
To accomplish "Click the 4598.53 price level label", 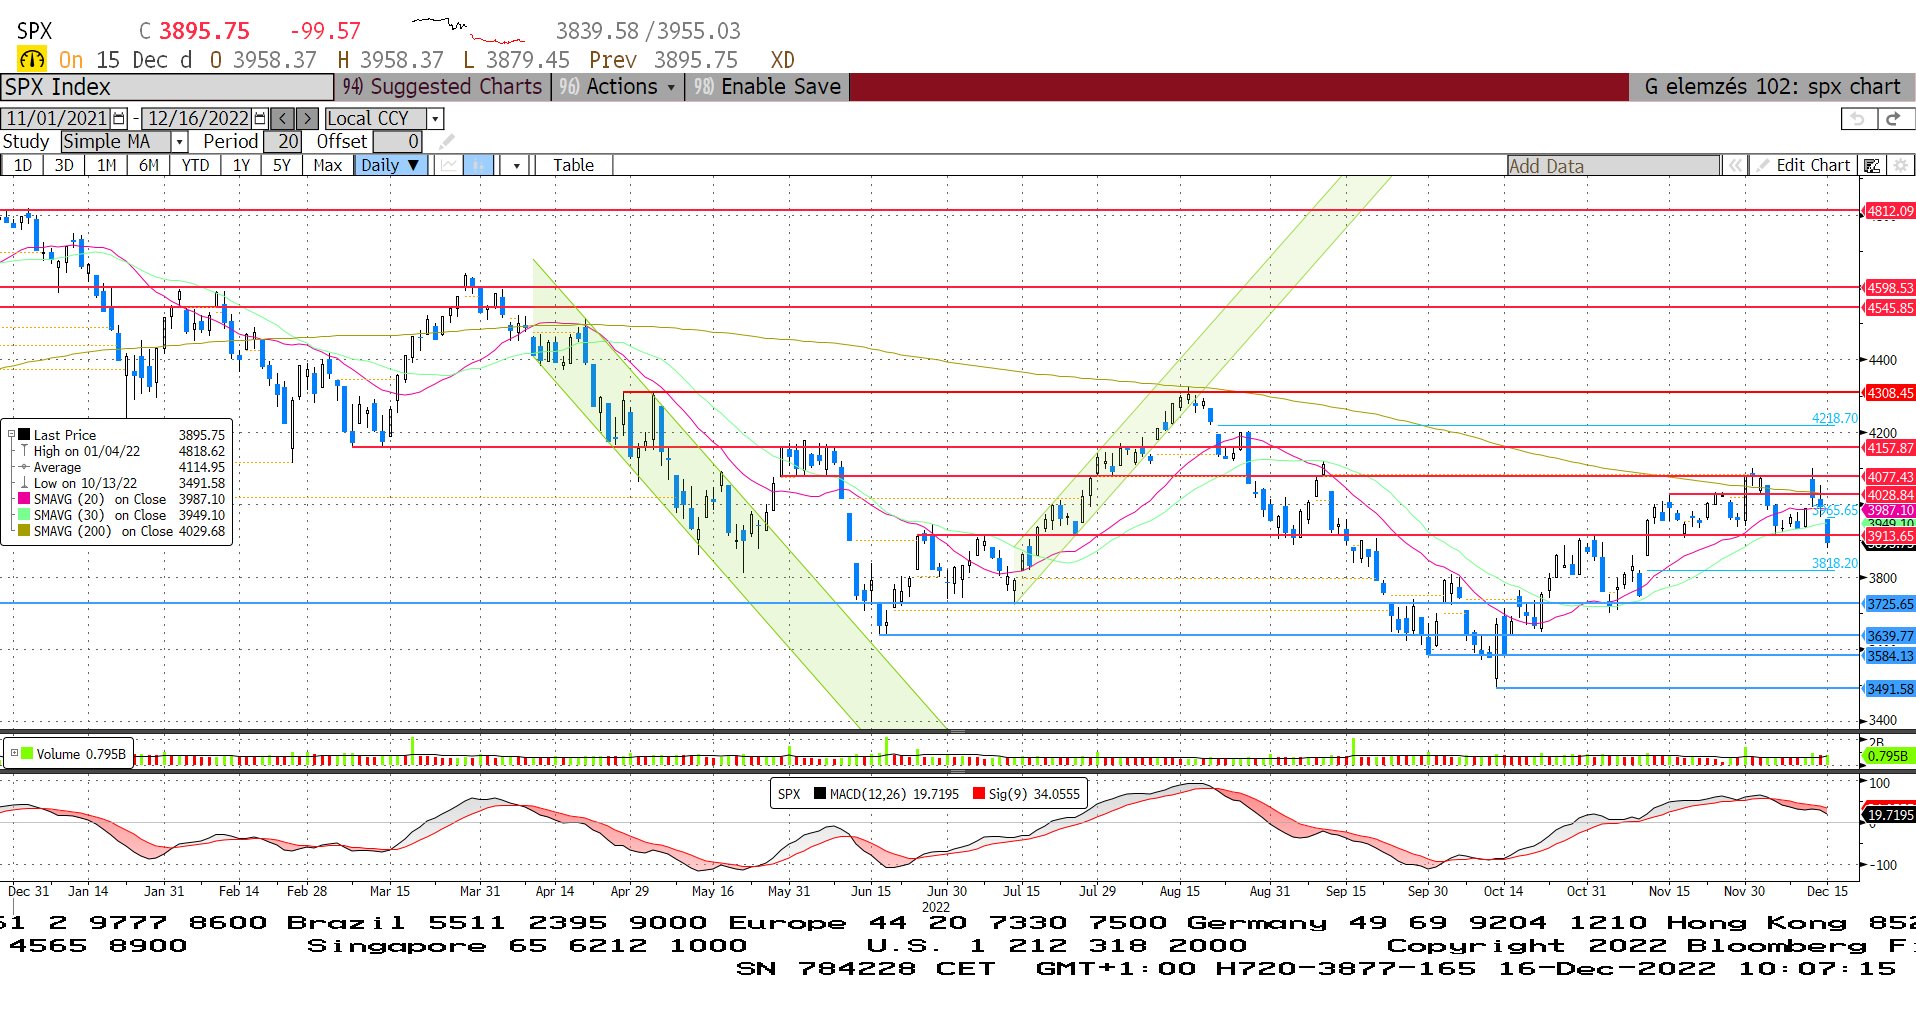I will pos(1890,288).
